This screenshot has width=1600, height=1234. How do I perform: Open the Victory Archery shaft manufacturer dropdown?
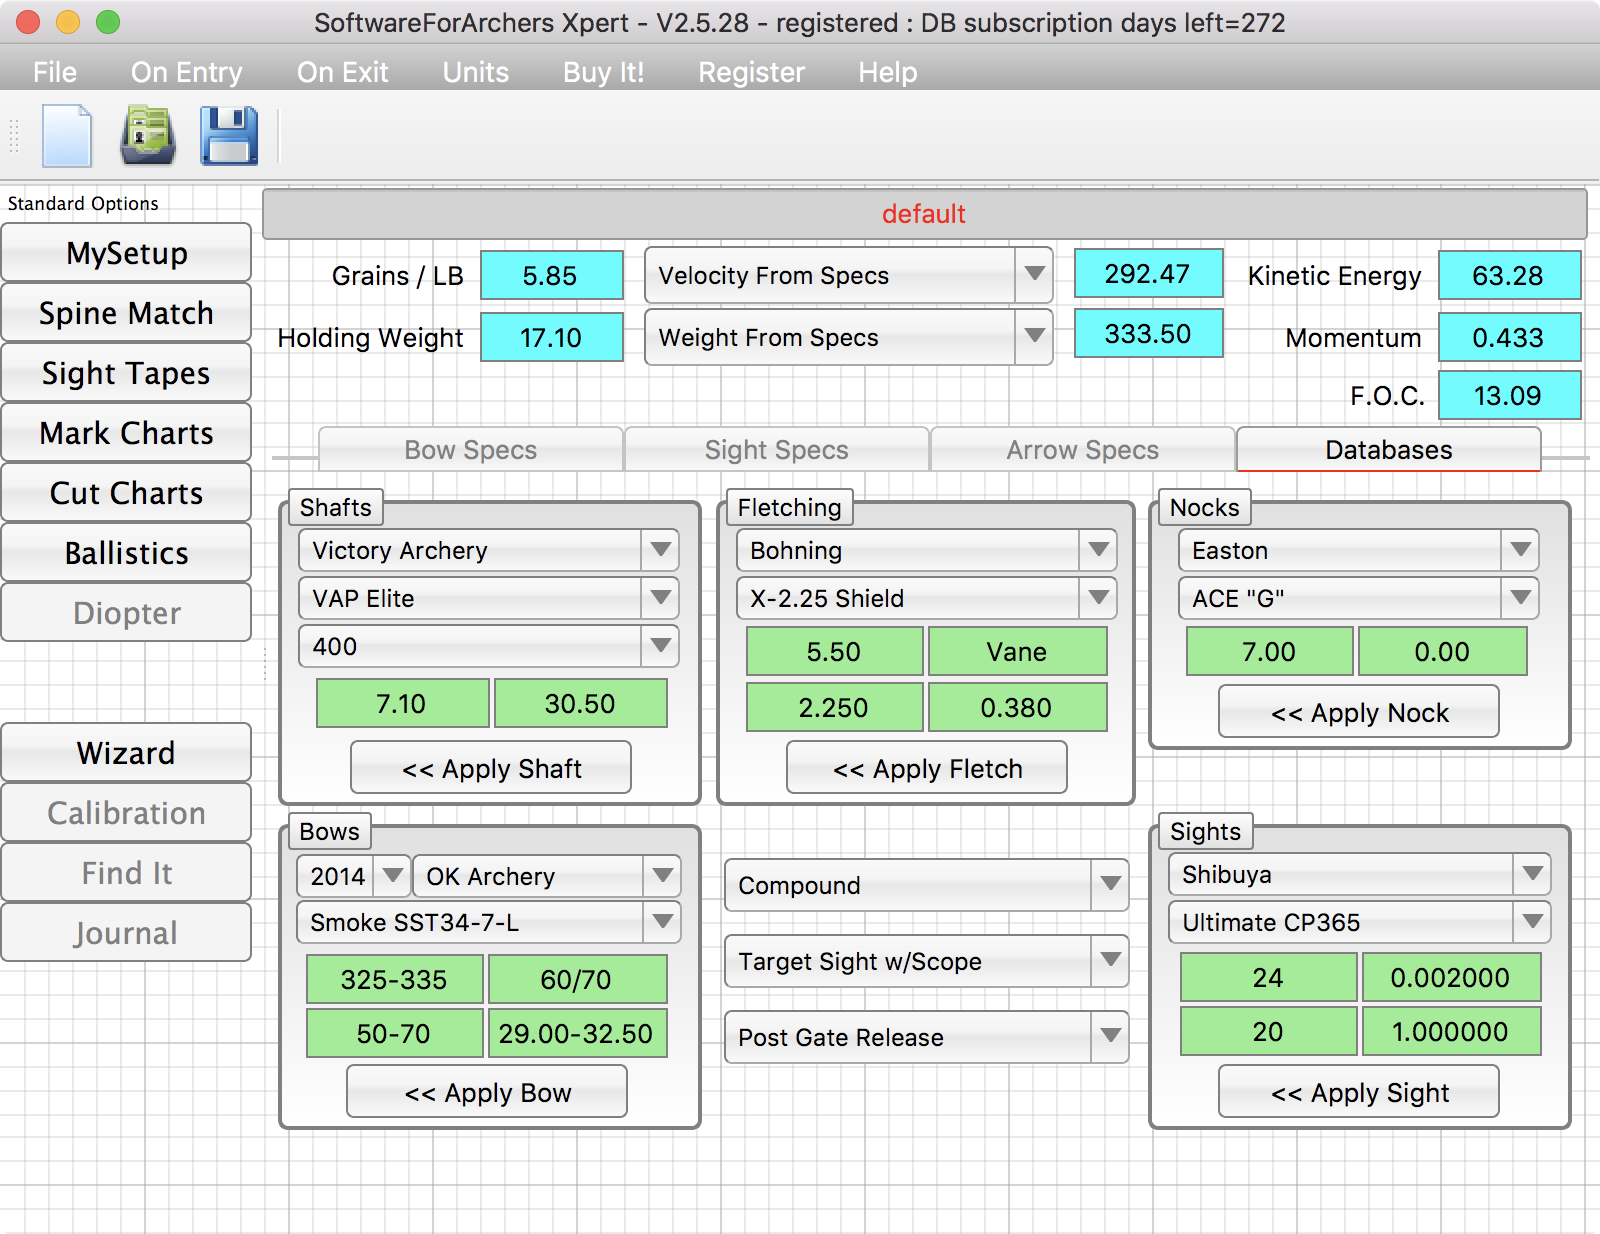coord(488,550)
